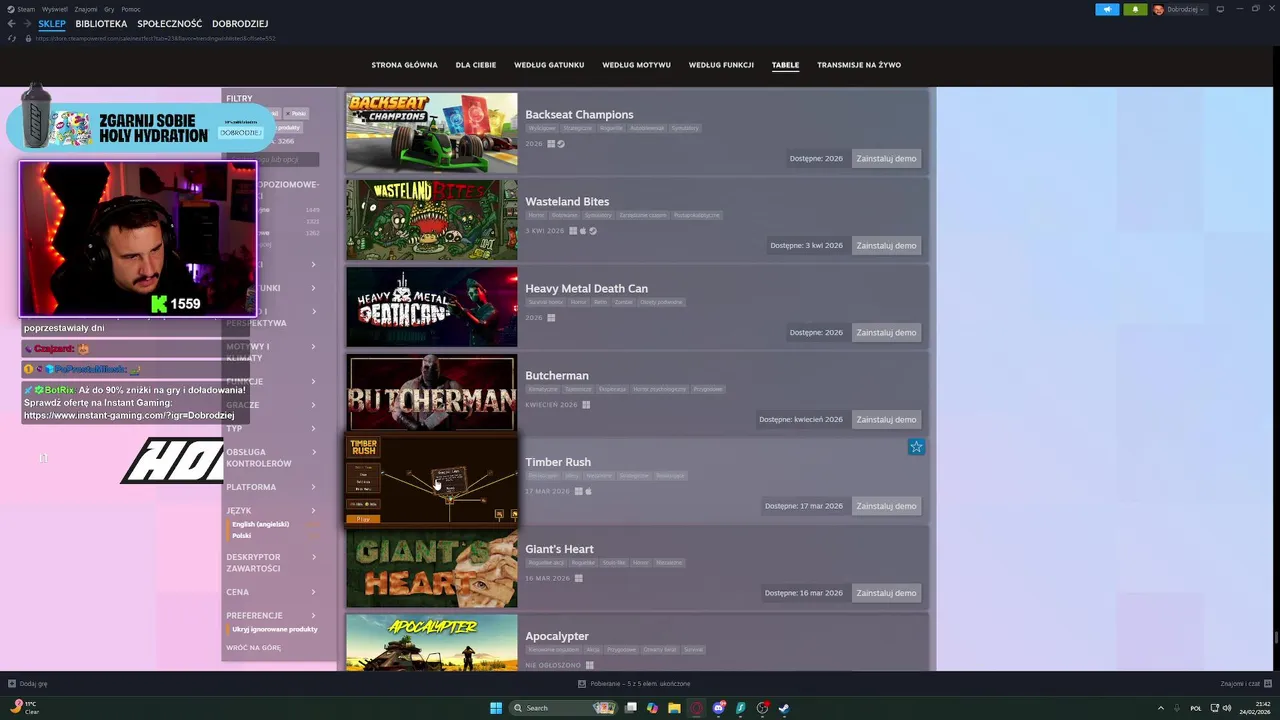
Task: Open the Sklep tab
Action: [52, 24]
